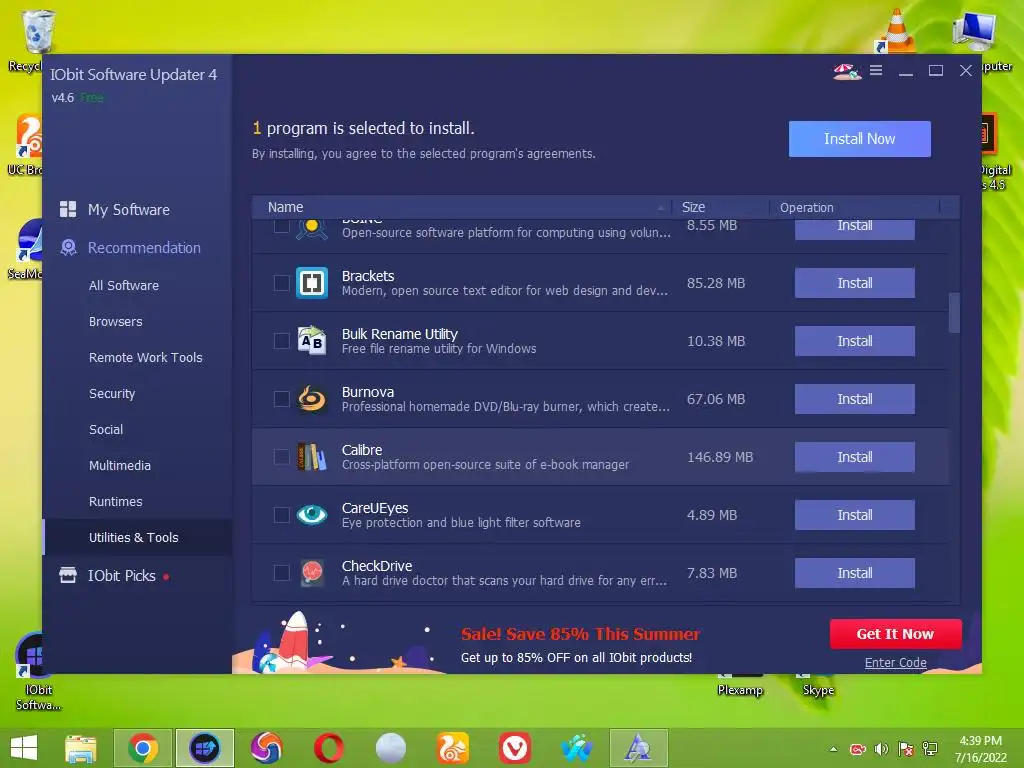
Task: Click the Recommendation badge icon
Action: (68, 248)
